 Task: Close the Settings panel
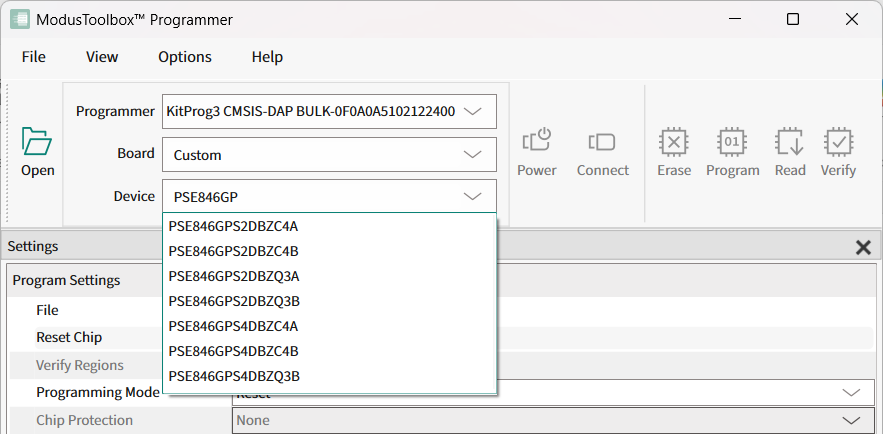[x=863, y=247]
